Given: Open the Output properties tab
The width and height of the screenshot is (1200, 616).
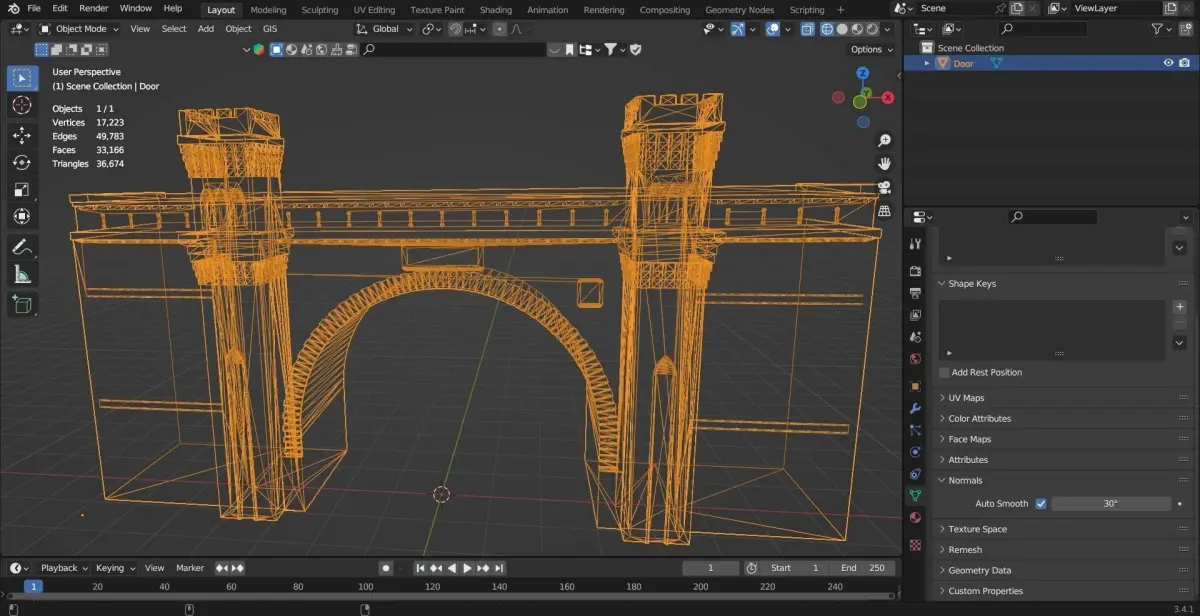Looking at the screenshot, I should pos(915,293).
